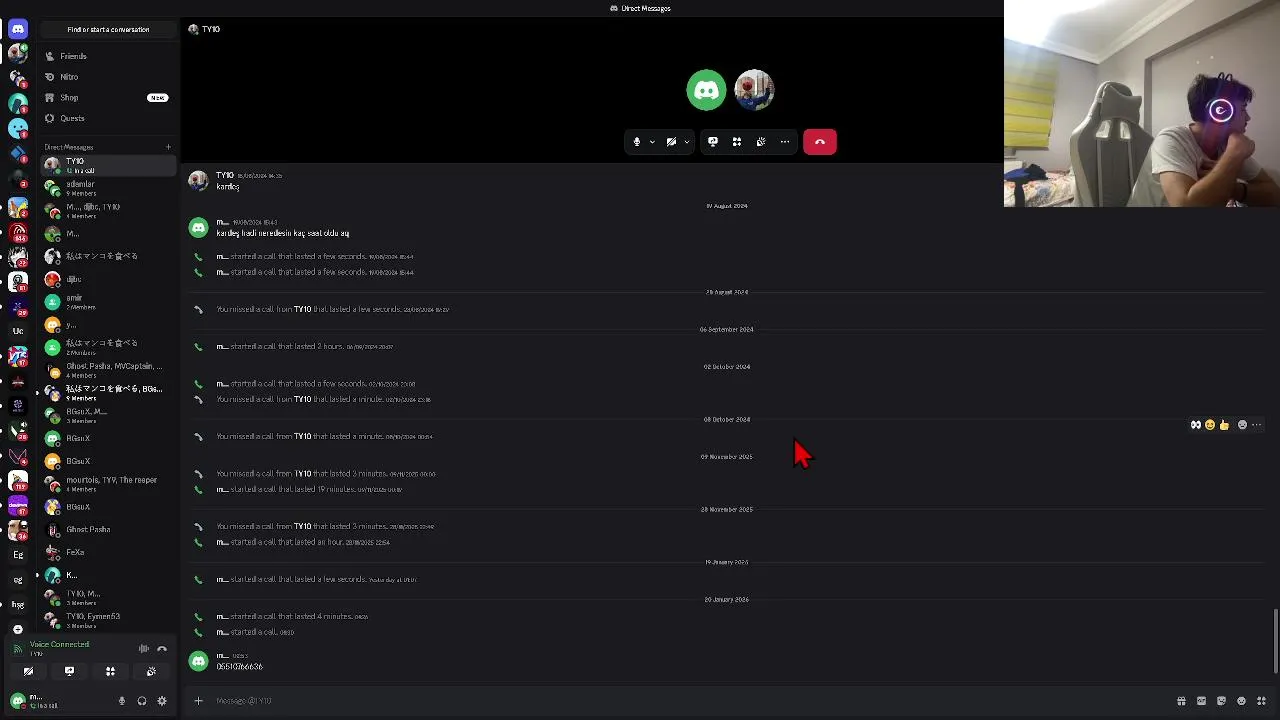Open apps launcher in message box
Image resolution: width=1280 pixels, height=720 pixels.
[1261, 701]
